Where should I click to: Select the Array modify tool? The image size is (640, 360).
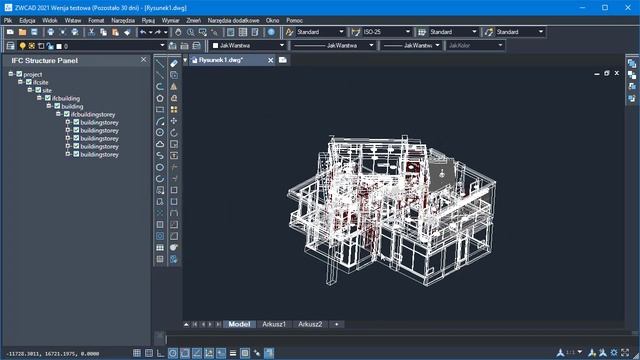174,109
